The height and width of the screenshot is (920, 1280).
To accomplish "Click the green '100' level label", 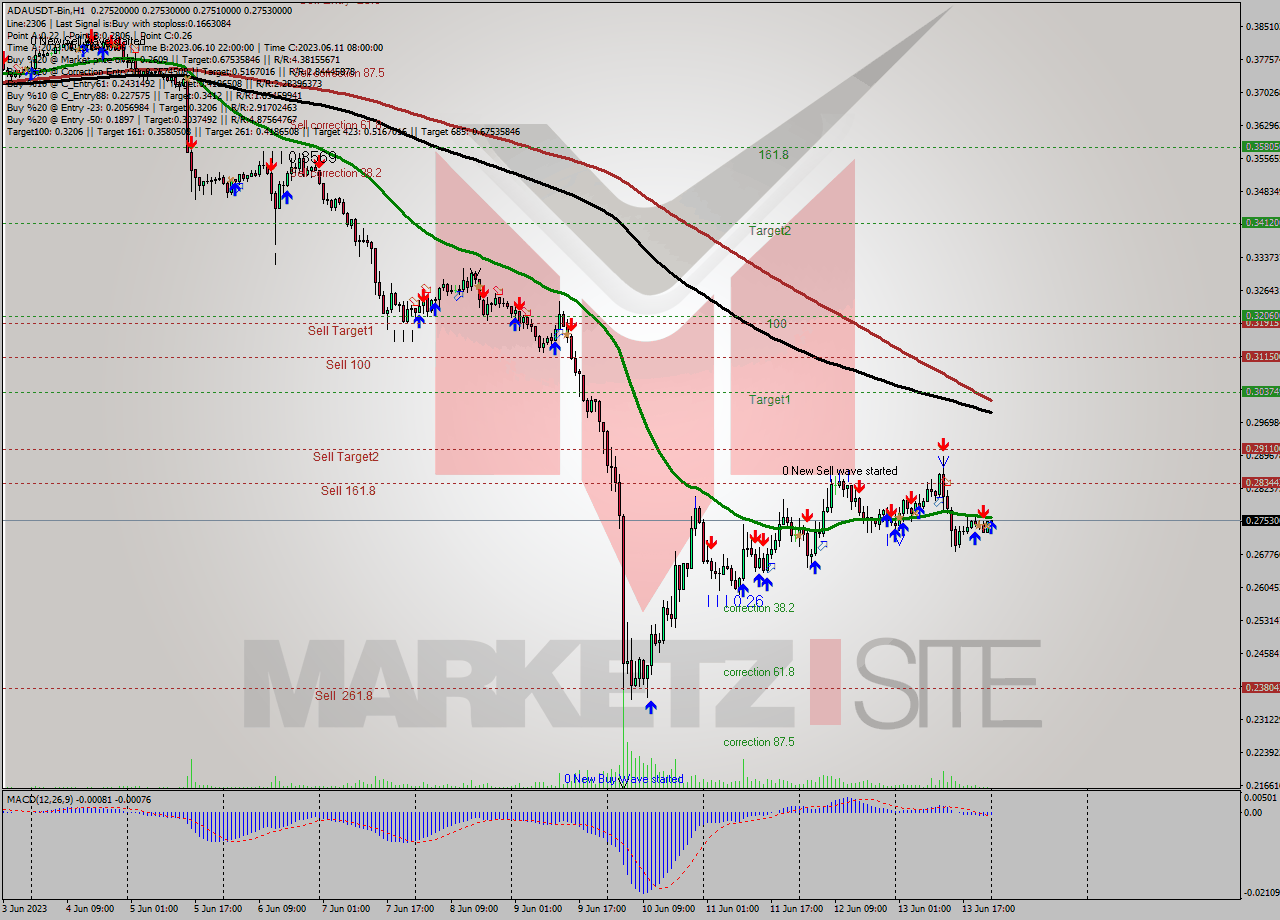I will [777, 324].
